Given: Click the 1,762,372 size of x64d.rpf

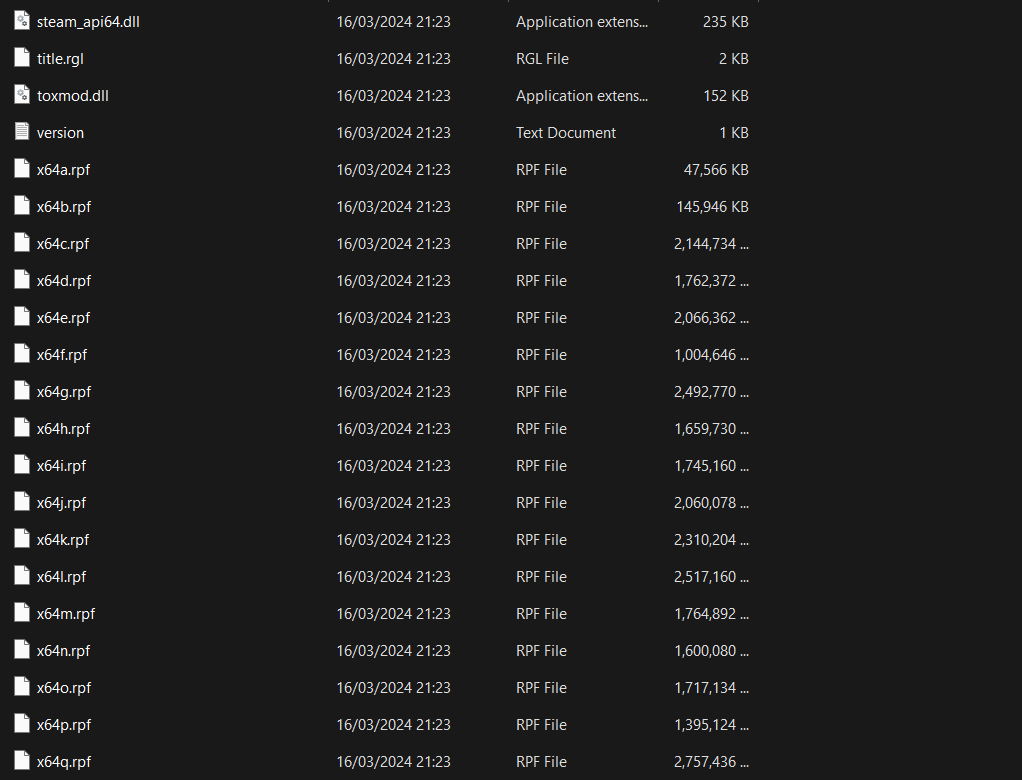Looking at the screenshot, I should coord(711,281).
